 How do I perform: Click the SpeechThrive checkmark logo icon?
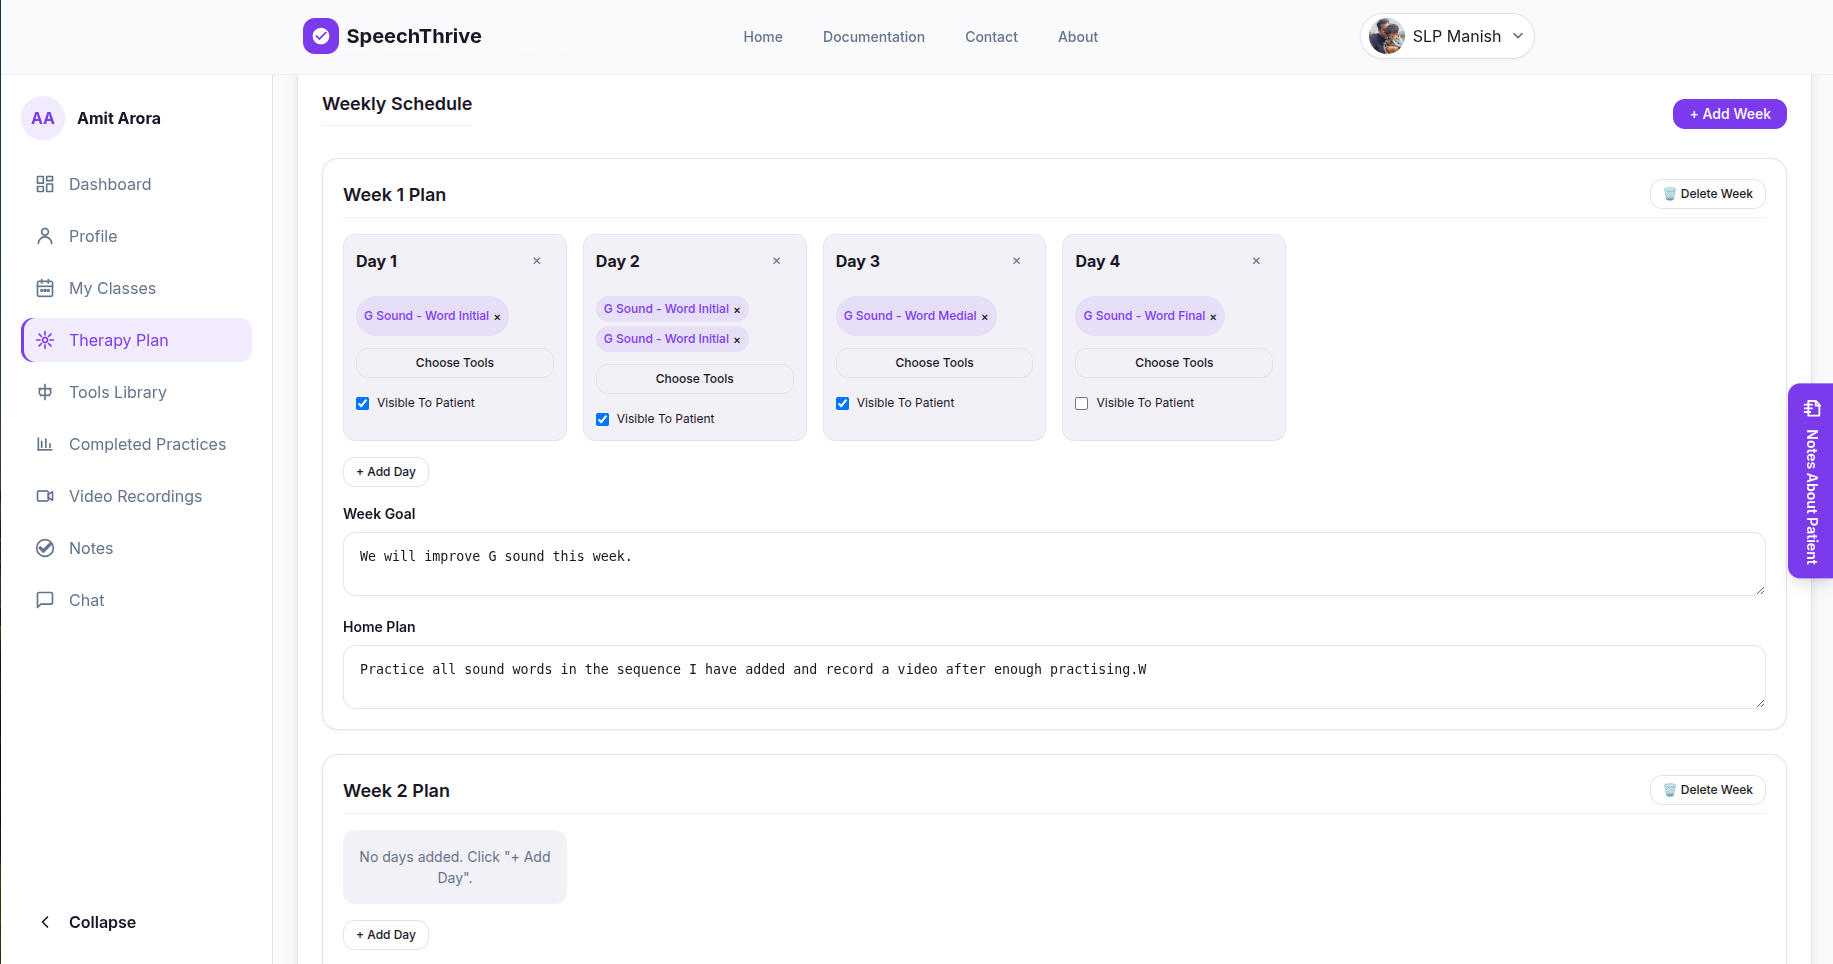click(x=321, y=36)
